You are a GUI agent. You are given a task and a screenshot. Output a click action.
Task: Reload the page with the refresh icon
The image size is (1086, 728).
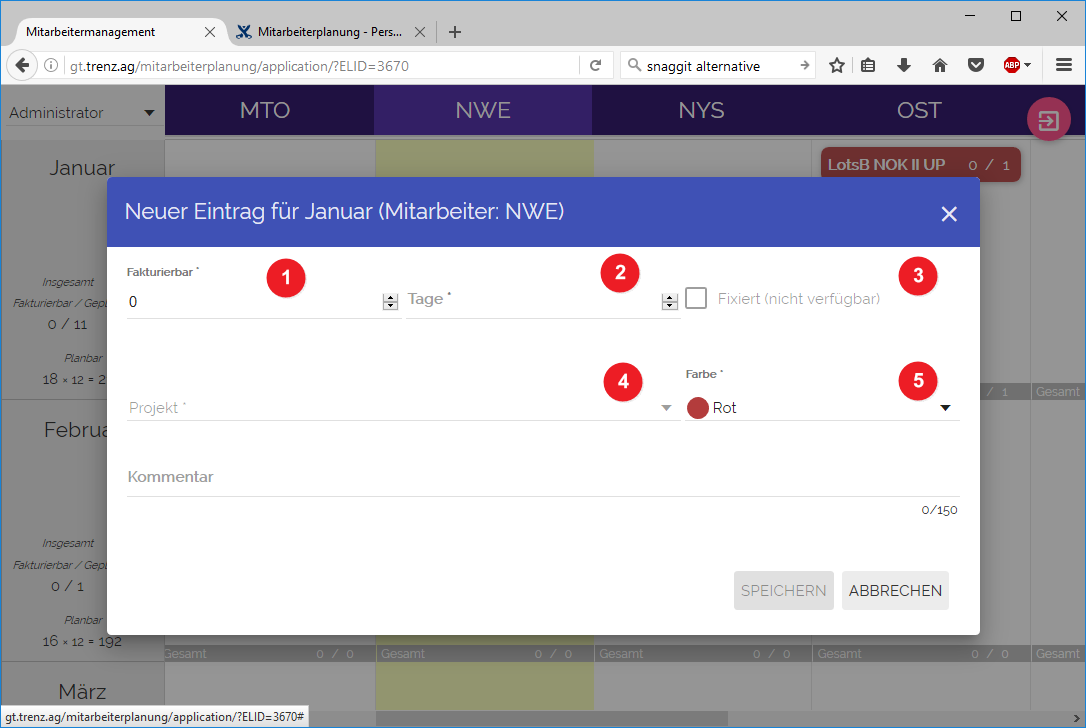[x=596, y=66]
